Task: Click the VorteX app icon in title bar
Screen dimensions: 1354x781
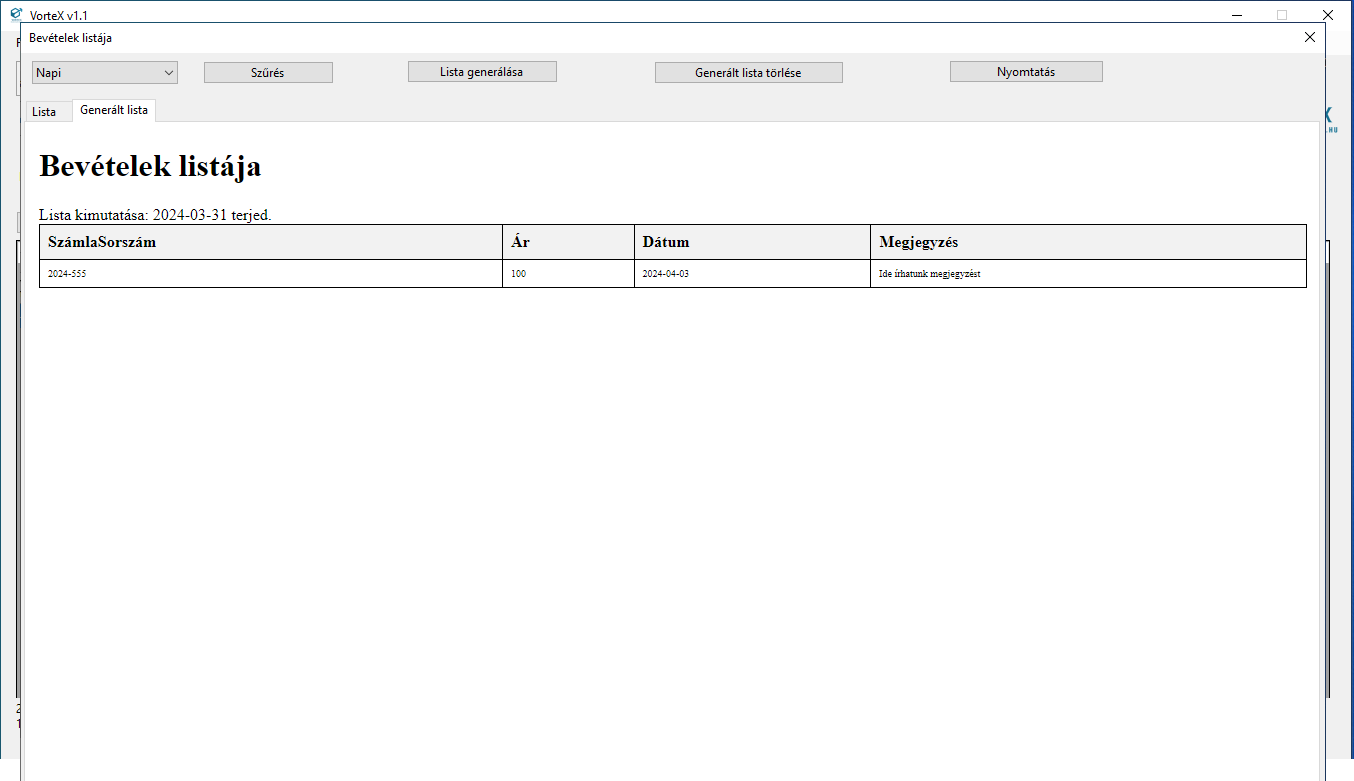Action: click(16, 14)
